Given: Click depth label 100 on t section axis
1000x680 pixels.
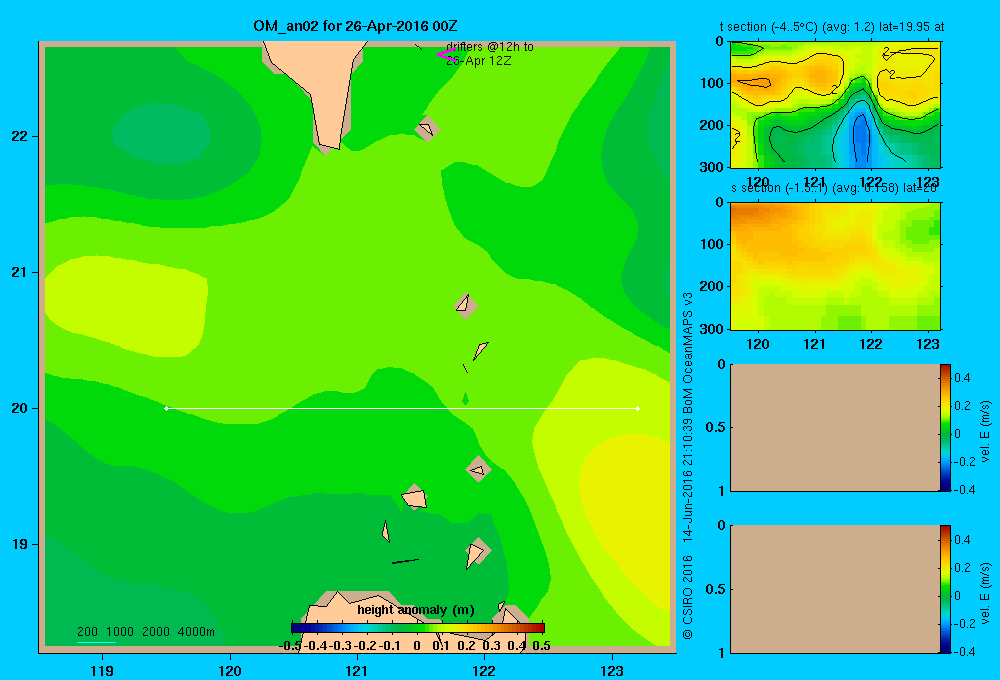Looking at the screenshot, I should (714, 84).
